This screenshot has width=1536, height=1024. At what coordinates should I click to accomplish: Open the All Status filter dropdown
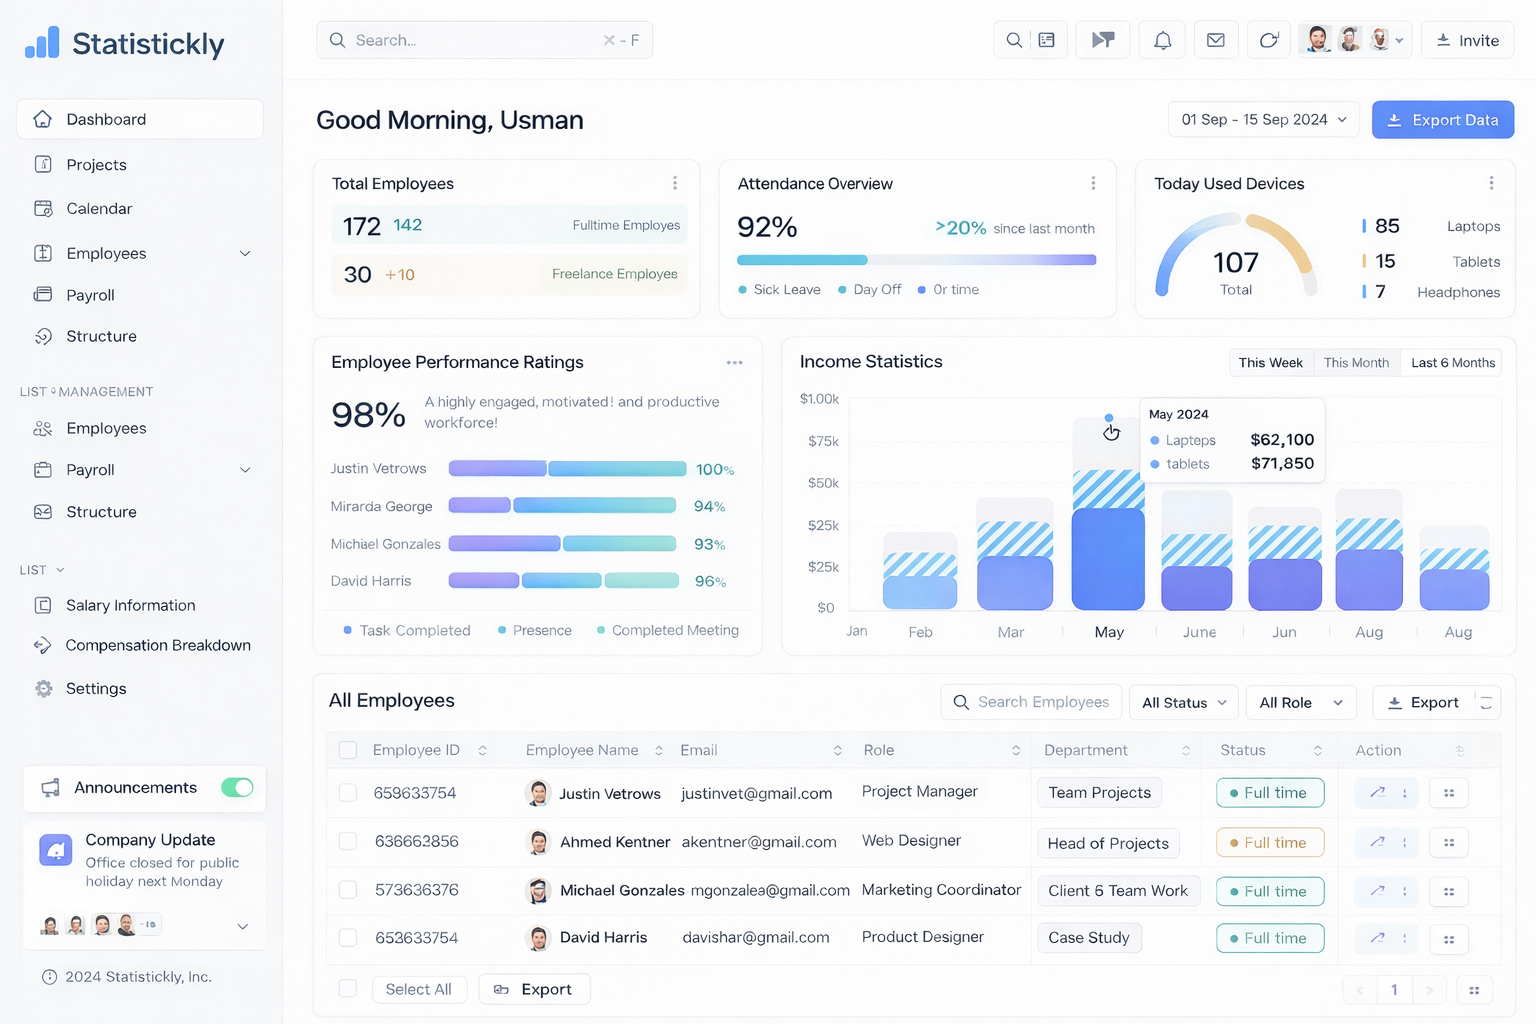(x=1183, y=702)
